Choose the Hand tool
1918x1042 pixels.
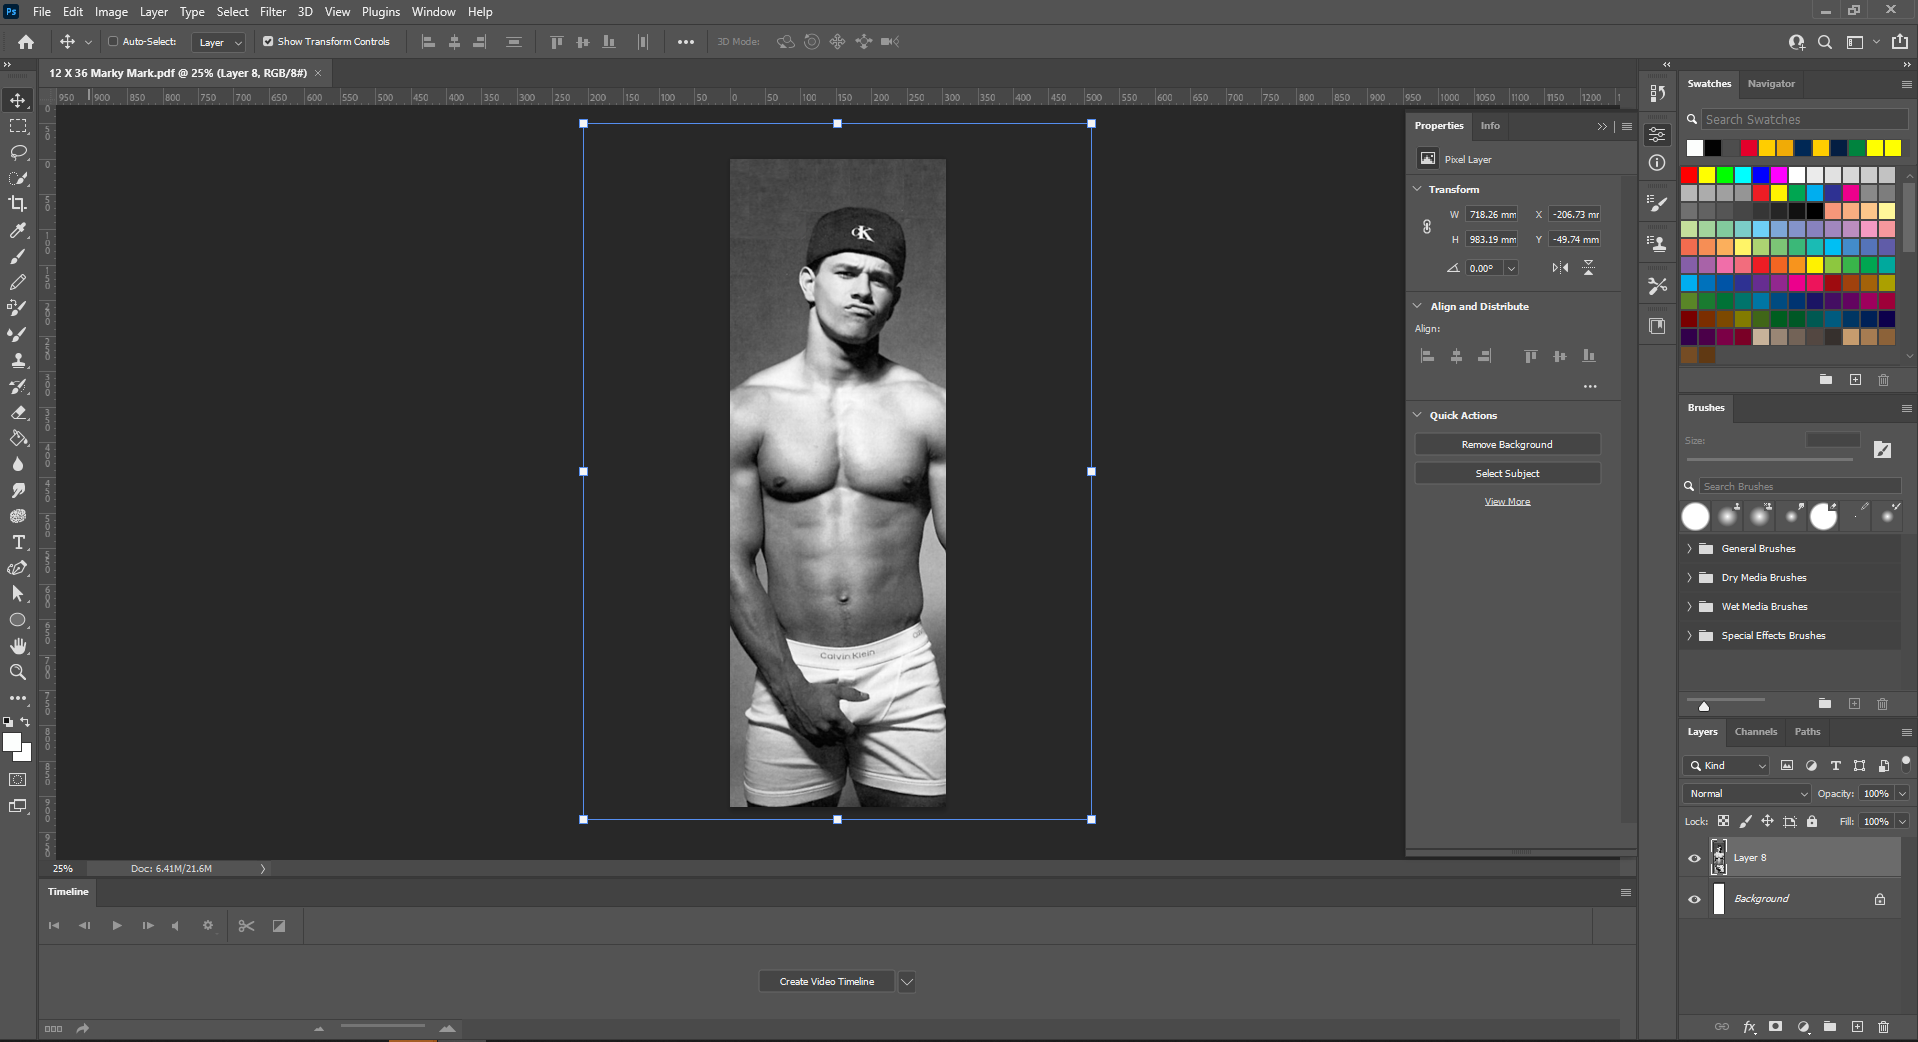point(18,646)
